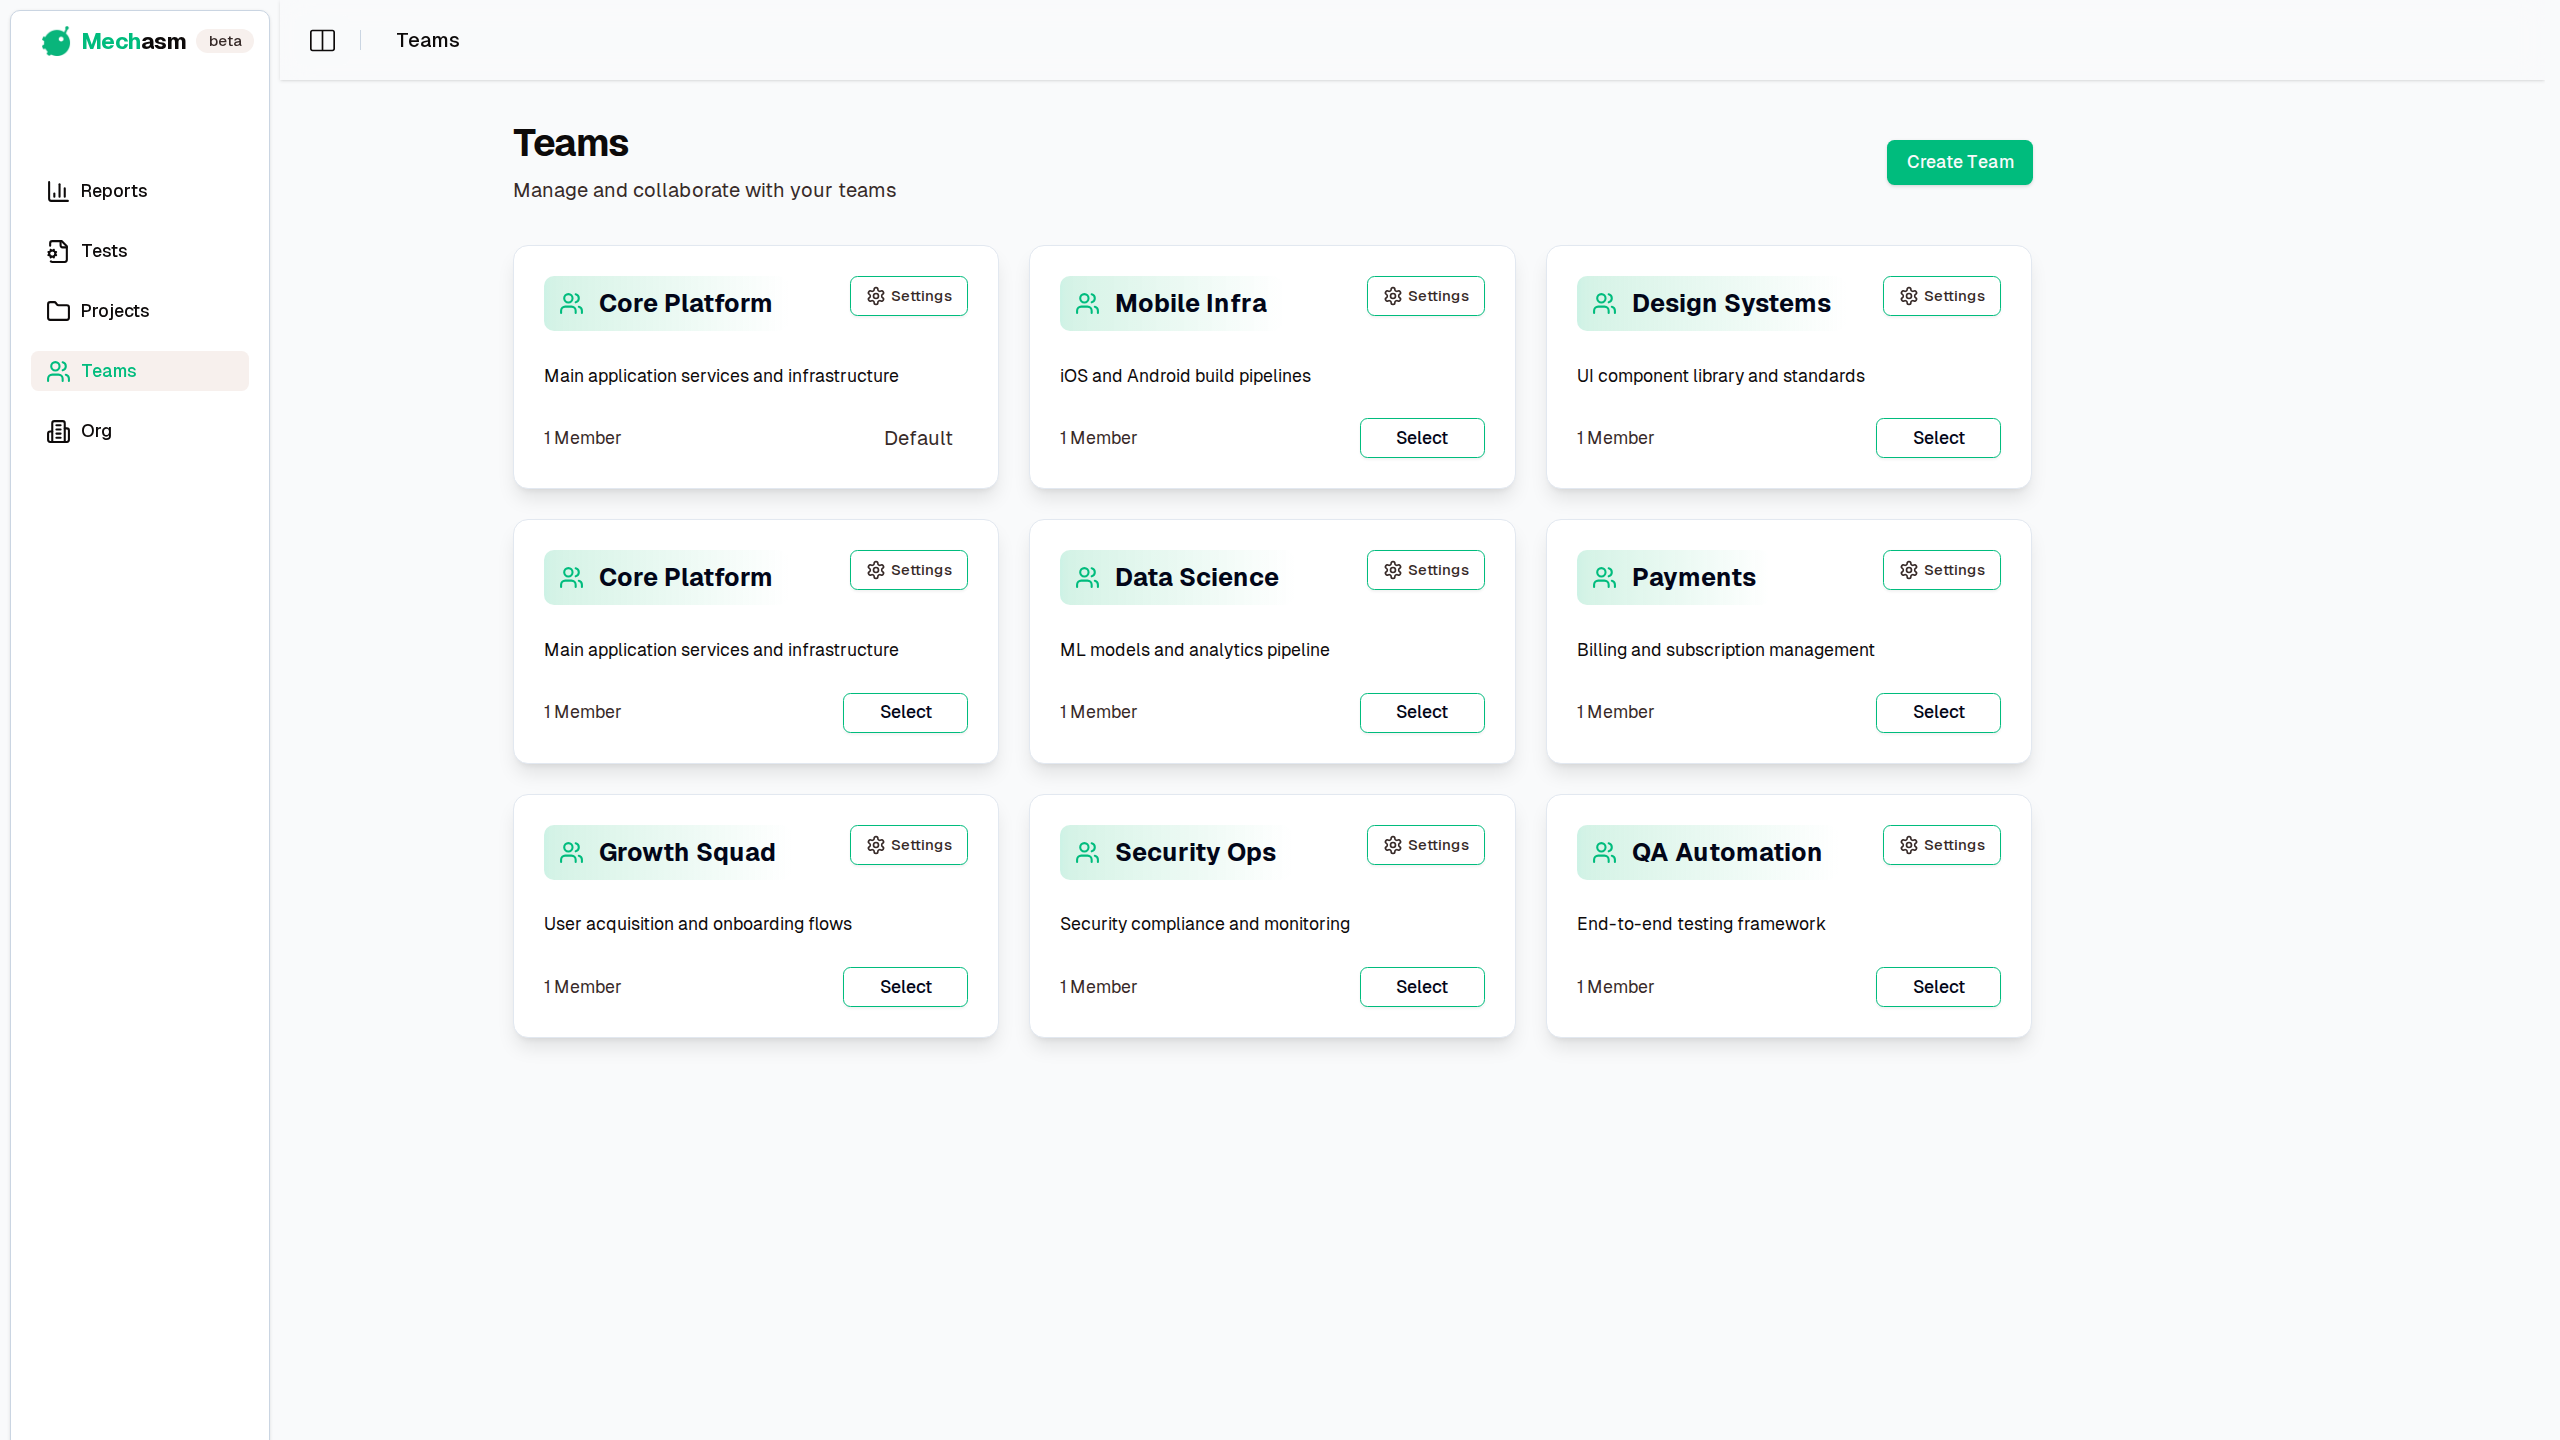Select the Mobile Infra team
Screen dimensions: 2560x1440
(x=1421, y=438)
